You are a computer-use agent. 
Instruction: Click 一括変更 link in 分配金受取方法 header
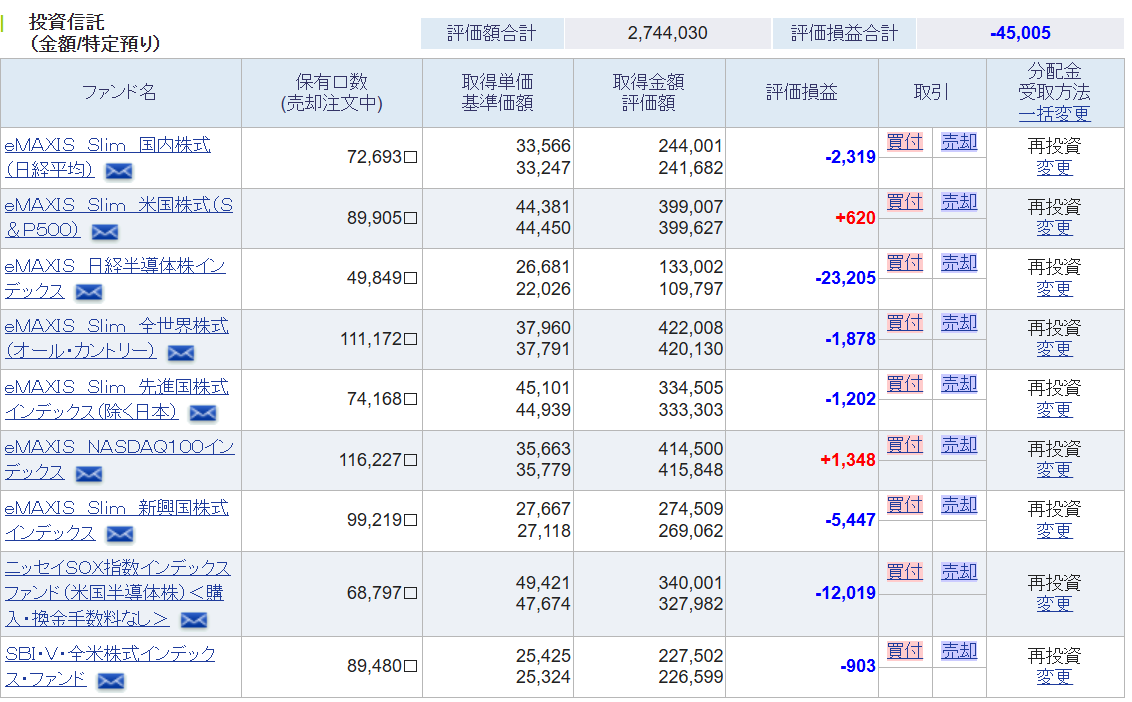1054,113
